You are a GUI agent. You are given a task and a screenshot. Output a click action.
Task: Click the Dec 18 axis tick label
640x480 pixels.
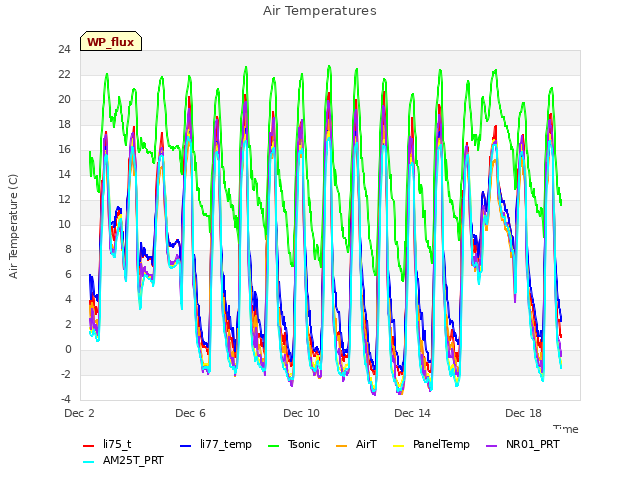[523, 413]
